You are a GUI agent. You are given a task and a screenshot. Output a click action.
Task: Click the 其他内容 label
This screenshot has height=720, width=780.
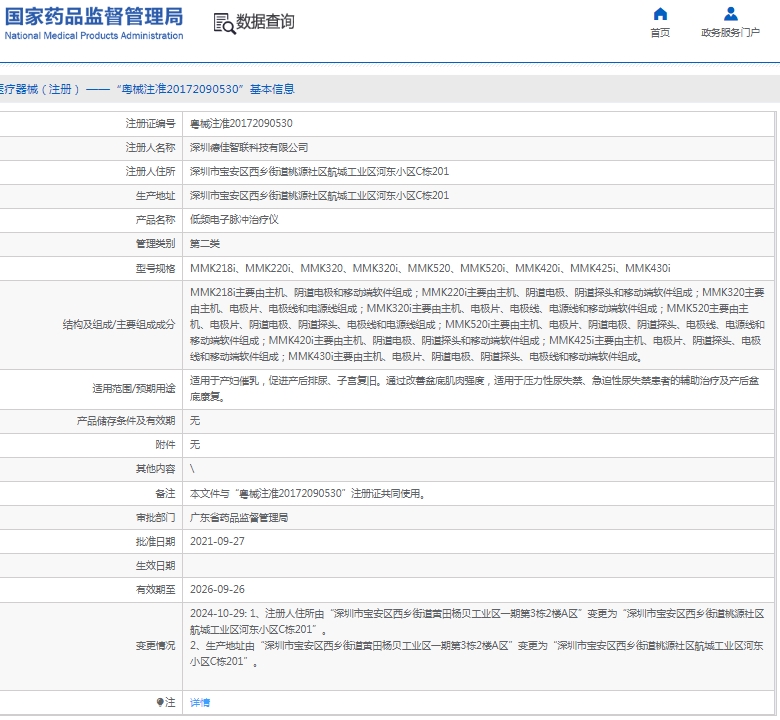[x=155, y=468]
